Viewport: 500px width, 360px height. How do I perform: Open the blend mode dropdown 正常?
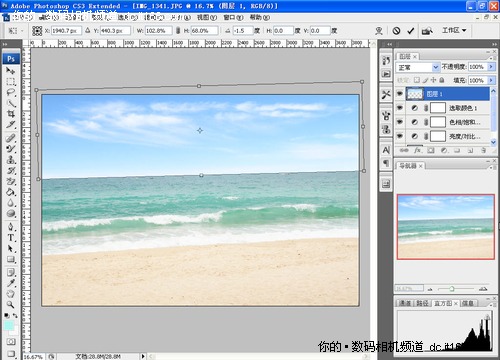point(418,67)
